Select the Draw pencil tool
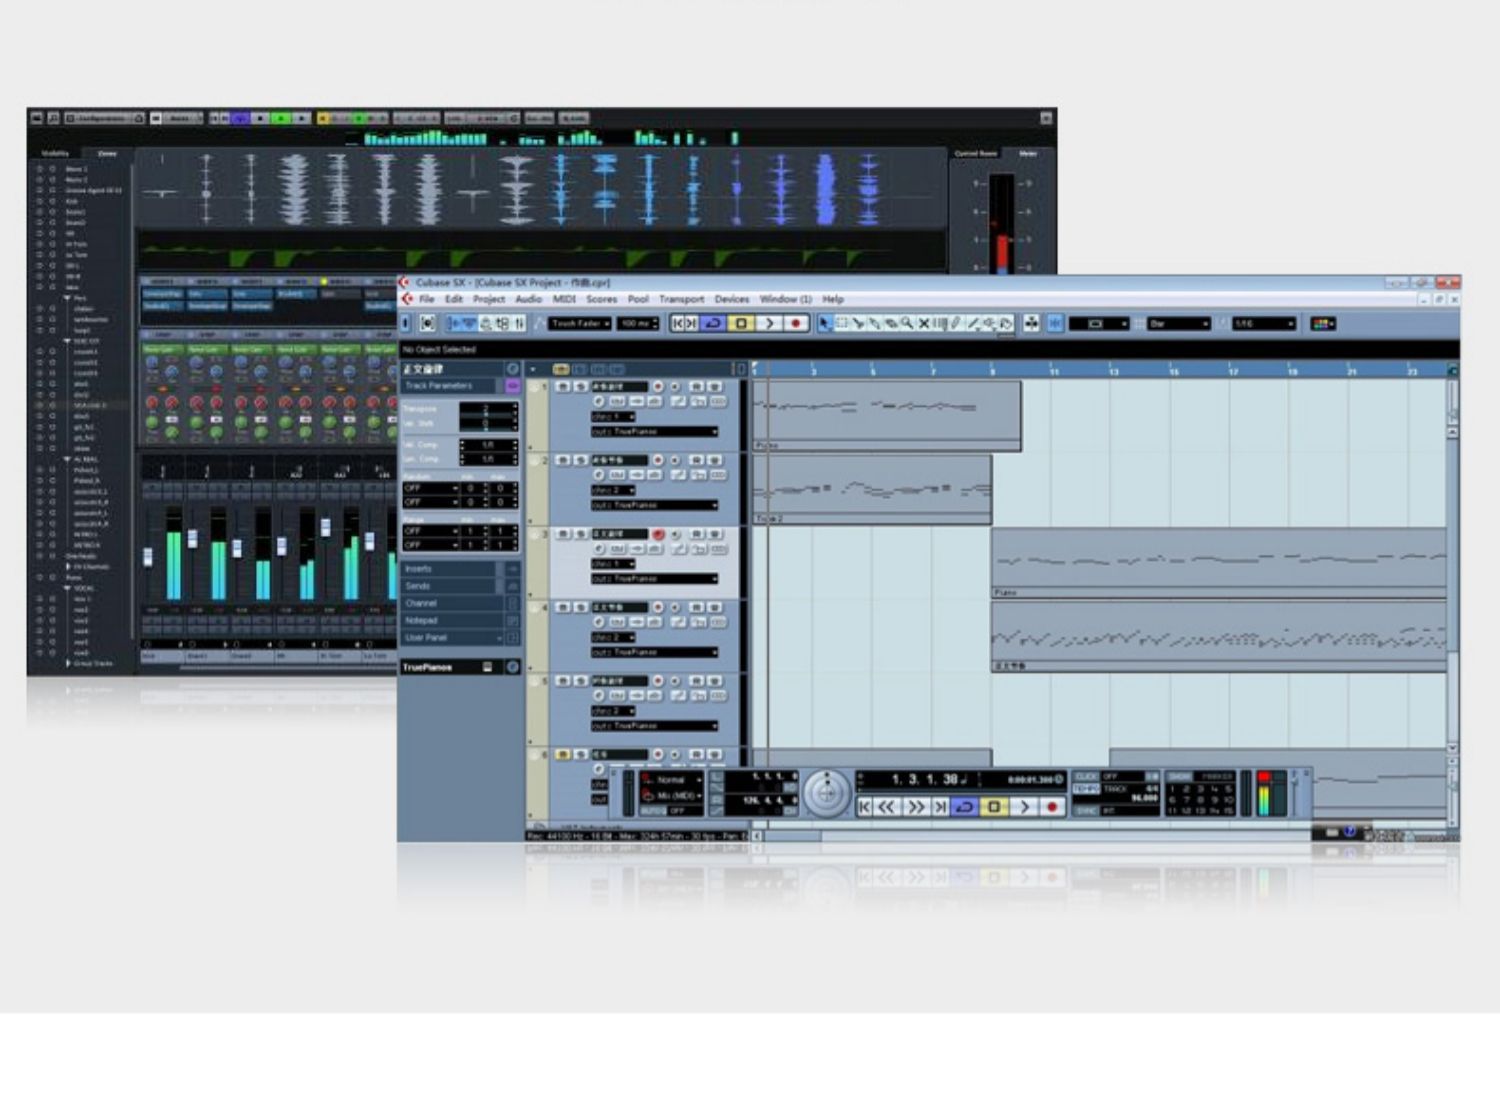This screenshot has height=1096, width=1500. 956,323
